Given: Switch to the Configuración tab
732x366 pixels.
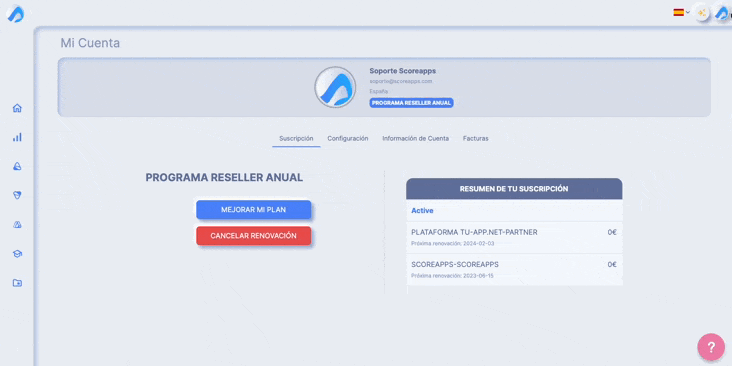Looking at the screenshot, I should pyautogui.click(x=348, y=139).
